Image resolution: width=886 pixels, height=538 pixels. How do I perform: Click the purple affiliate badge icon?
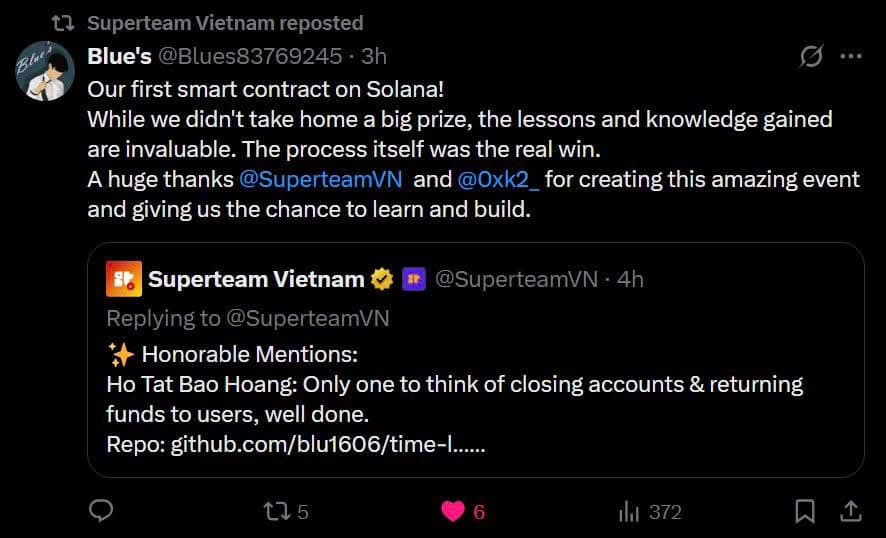413,280
